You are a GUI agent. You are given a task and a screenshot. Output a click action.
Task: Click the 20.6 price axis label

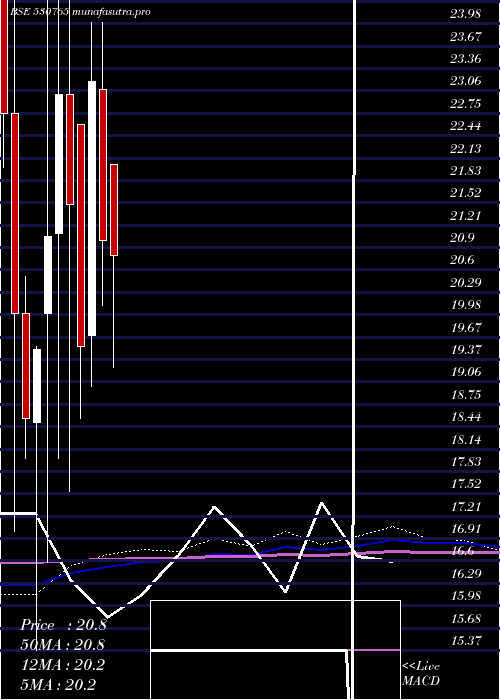(462, 260)
